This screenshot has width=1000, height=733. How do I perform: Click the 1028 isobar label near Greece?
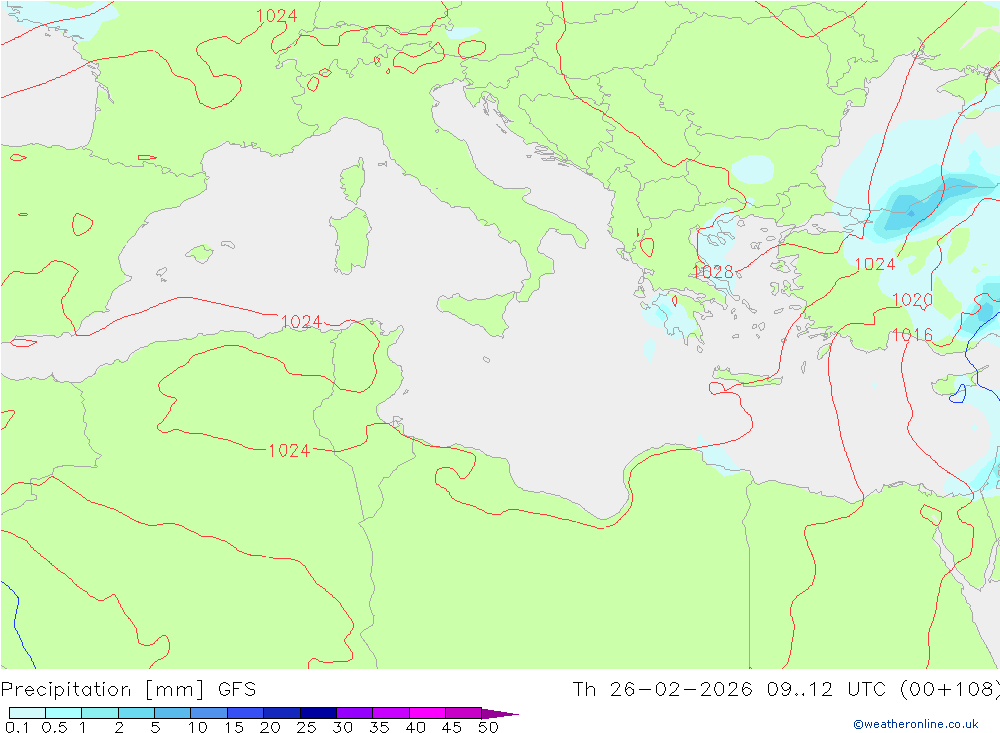(x=713, y=272)
